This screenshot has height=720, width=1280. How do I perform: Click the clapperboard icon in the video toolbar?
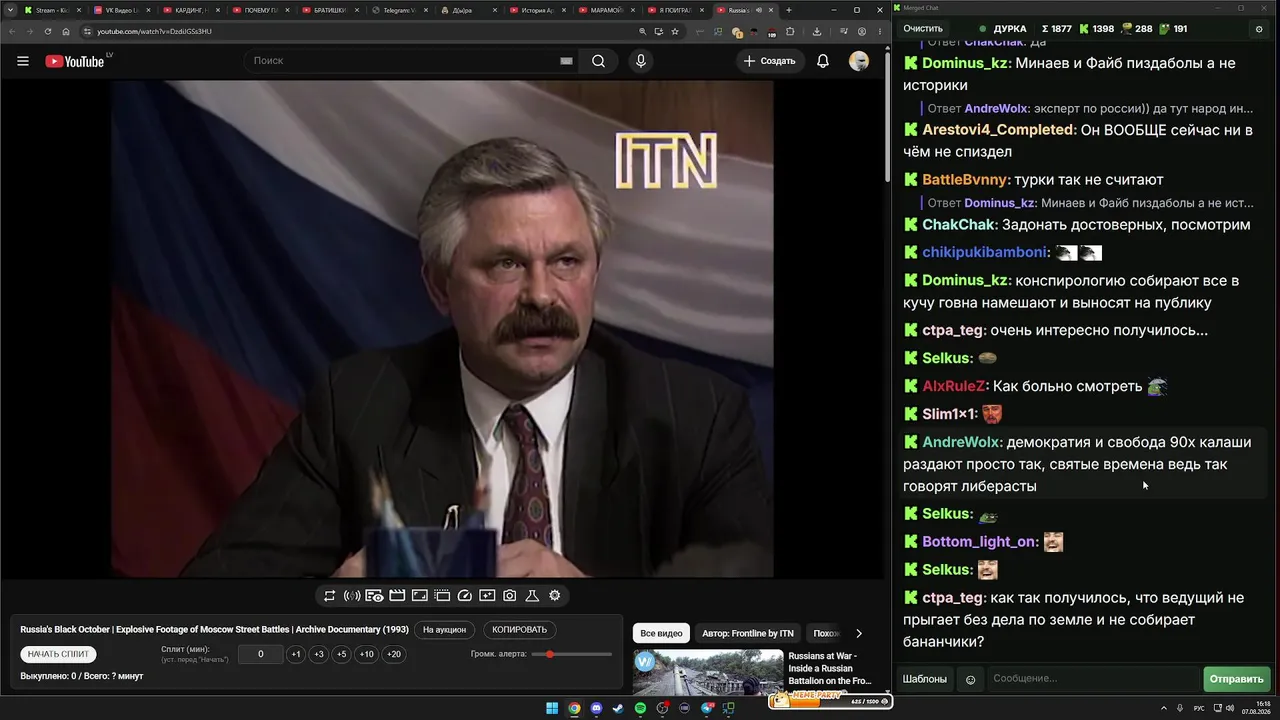point(397,596)
